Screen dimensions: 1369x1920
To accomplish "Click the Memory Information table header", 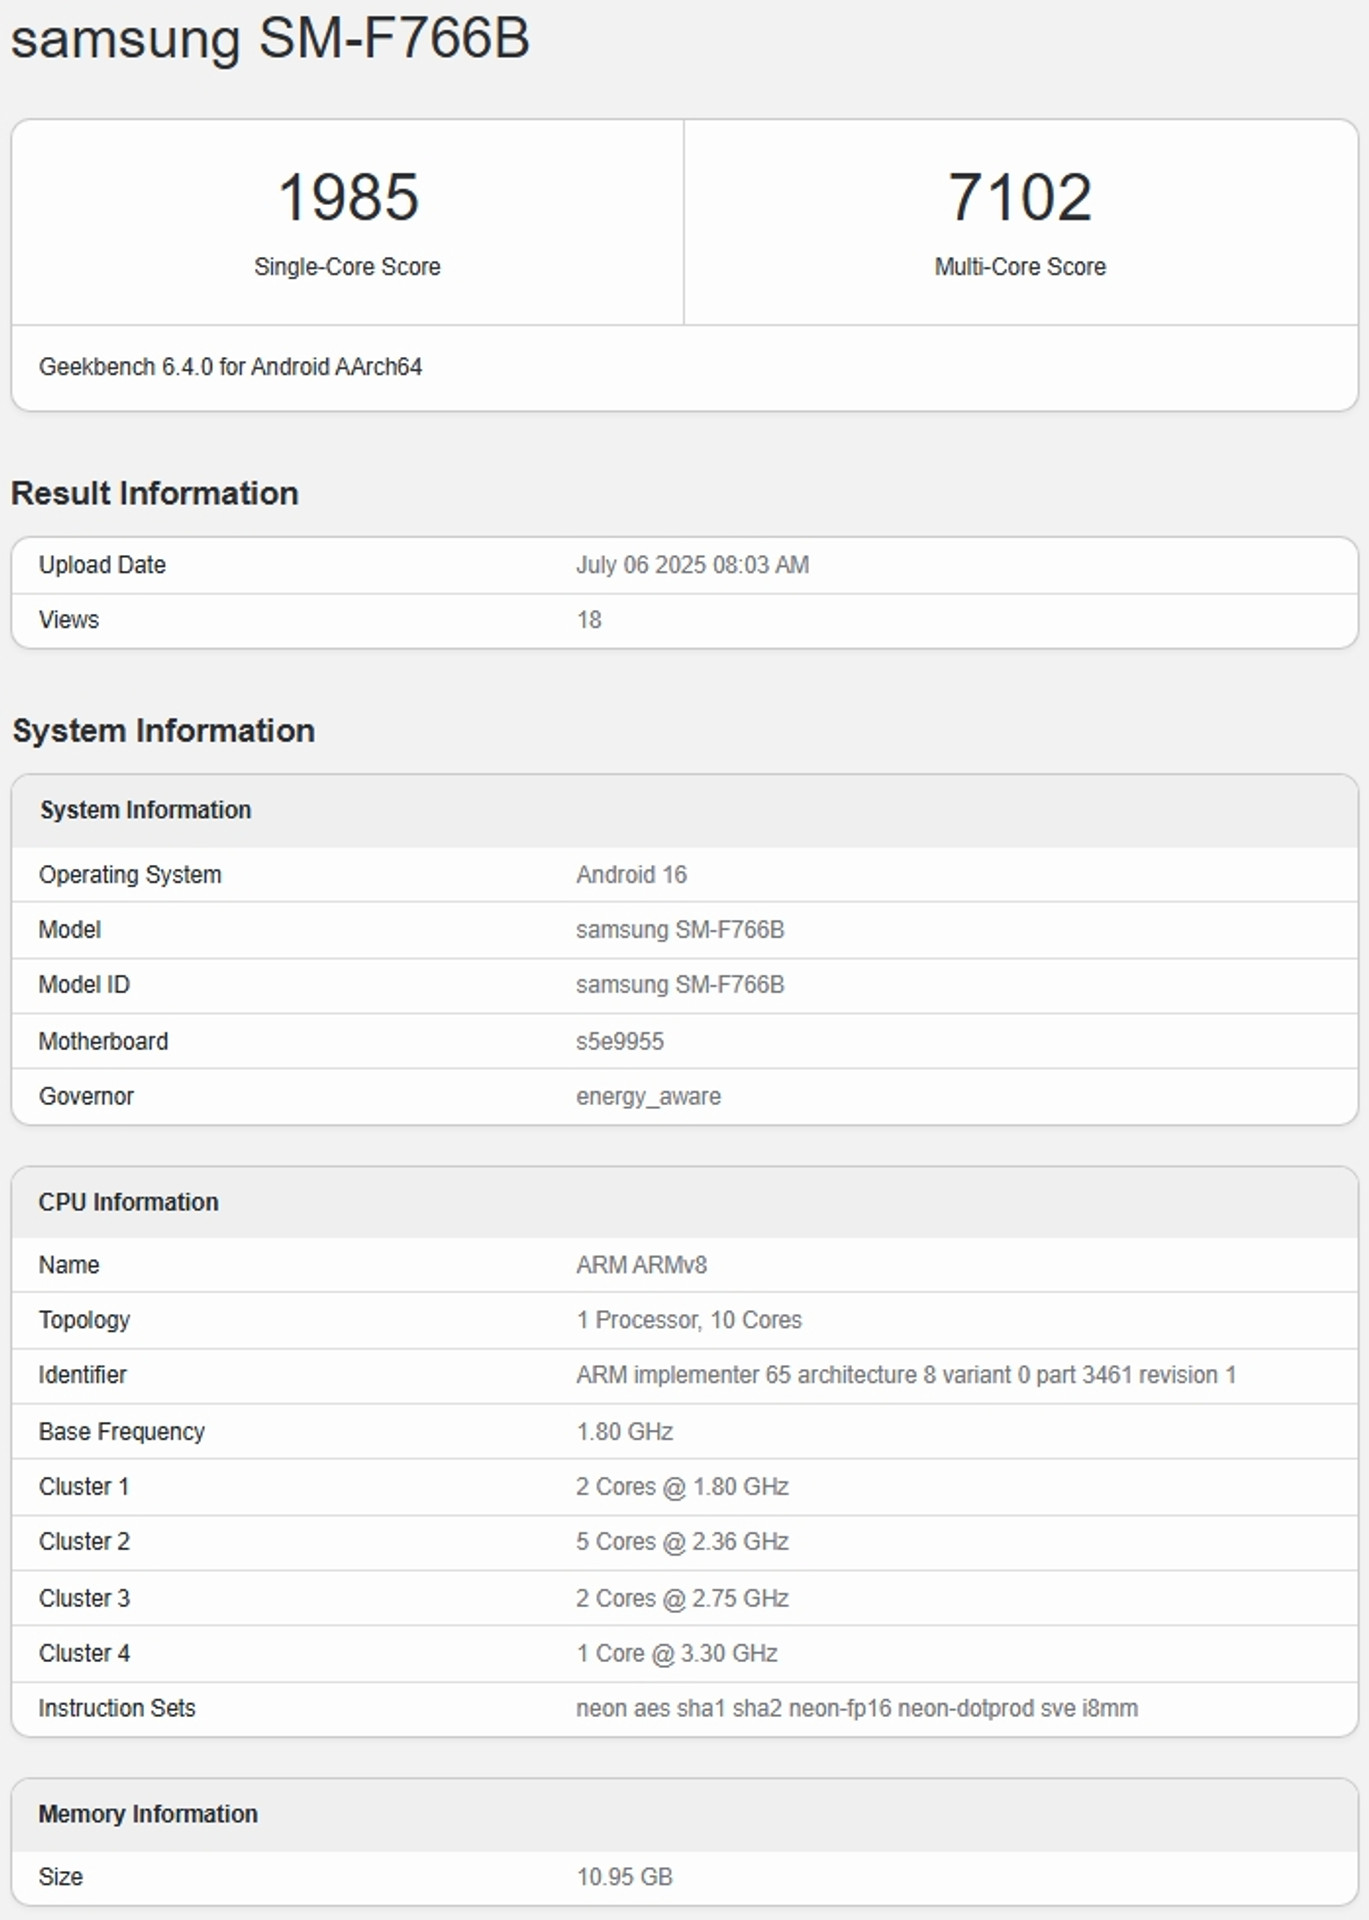I will (x=148, y=1814).
